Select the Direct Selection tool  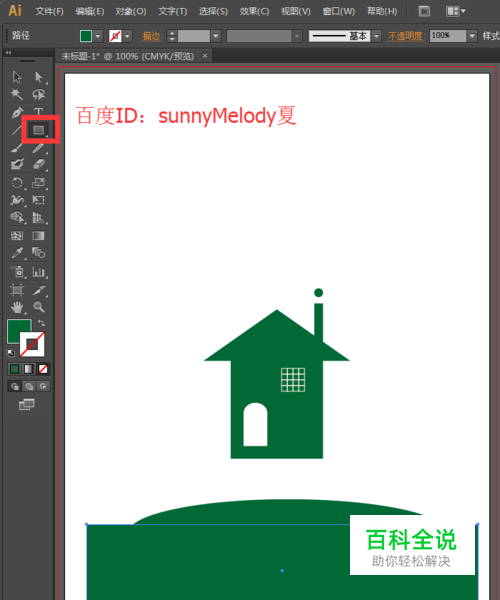click(38, 77)
